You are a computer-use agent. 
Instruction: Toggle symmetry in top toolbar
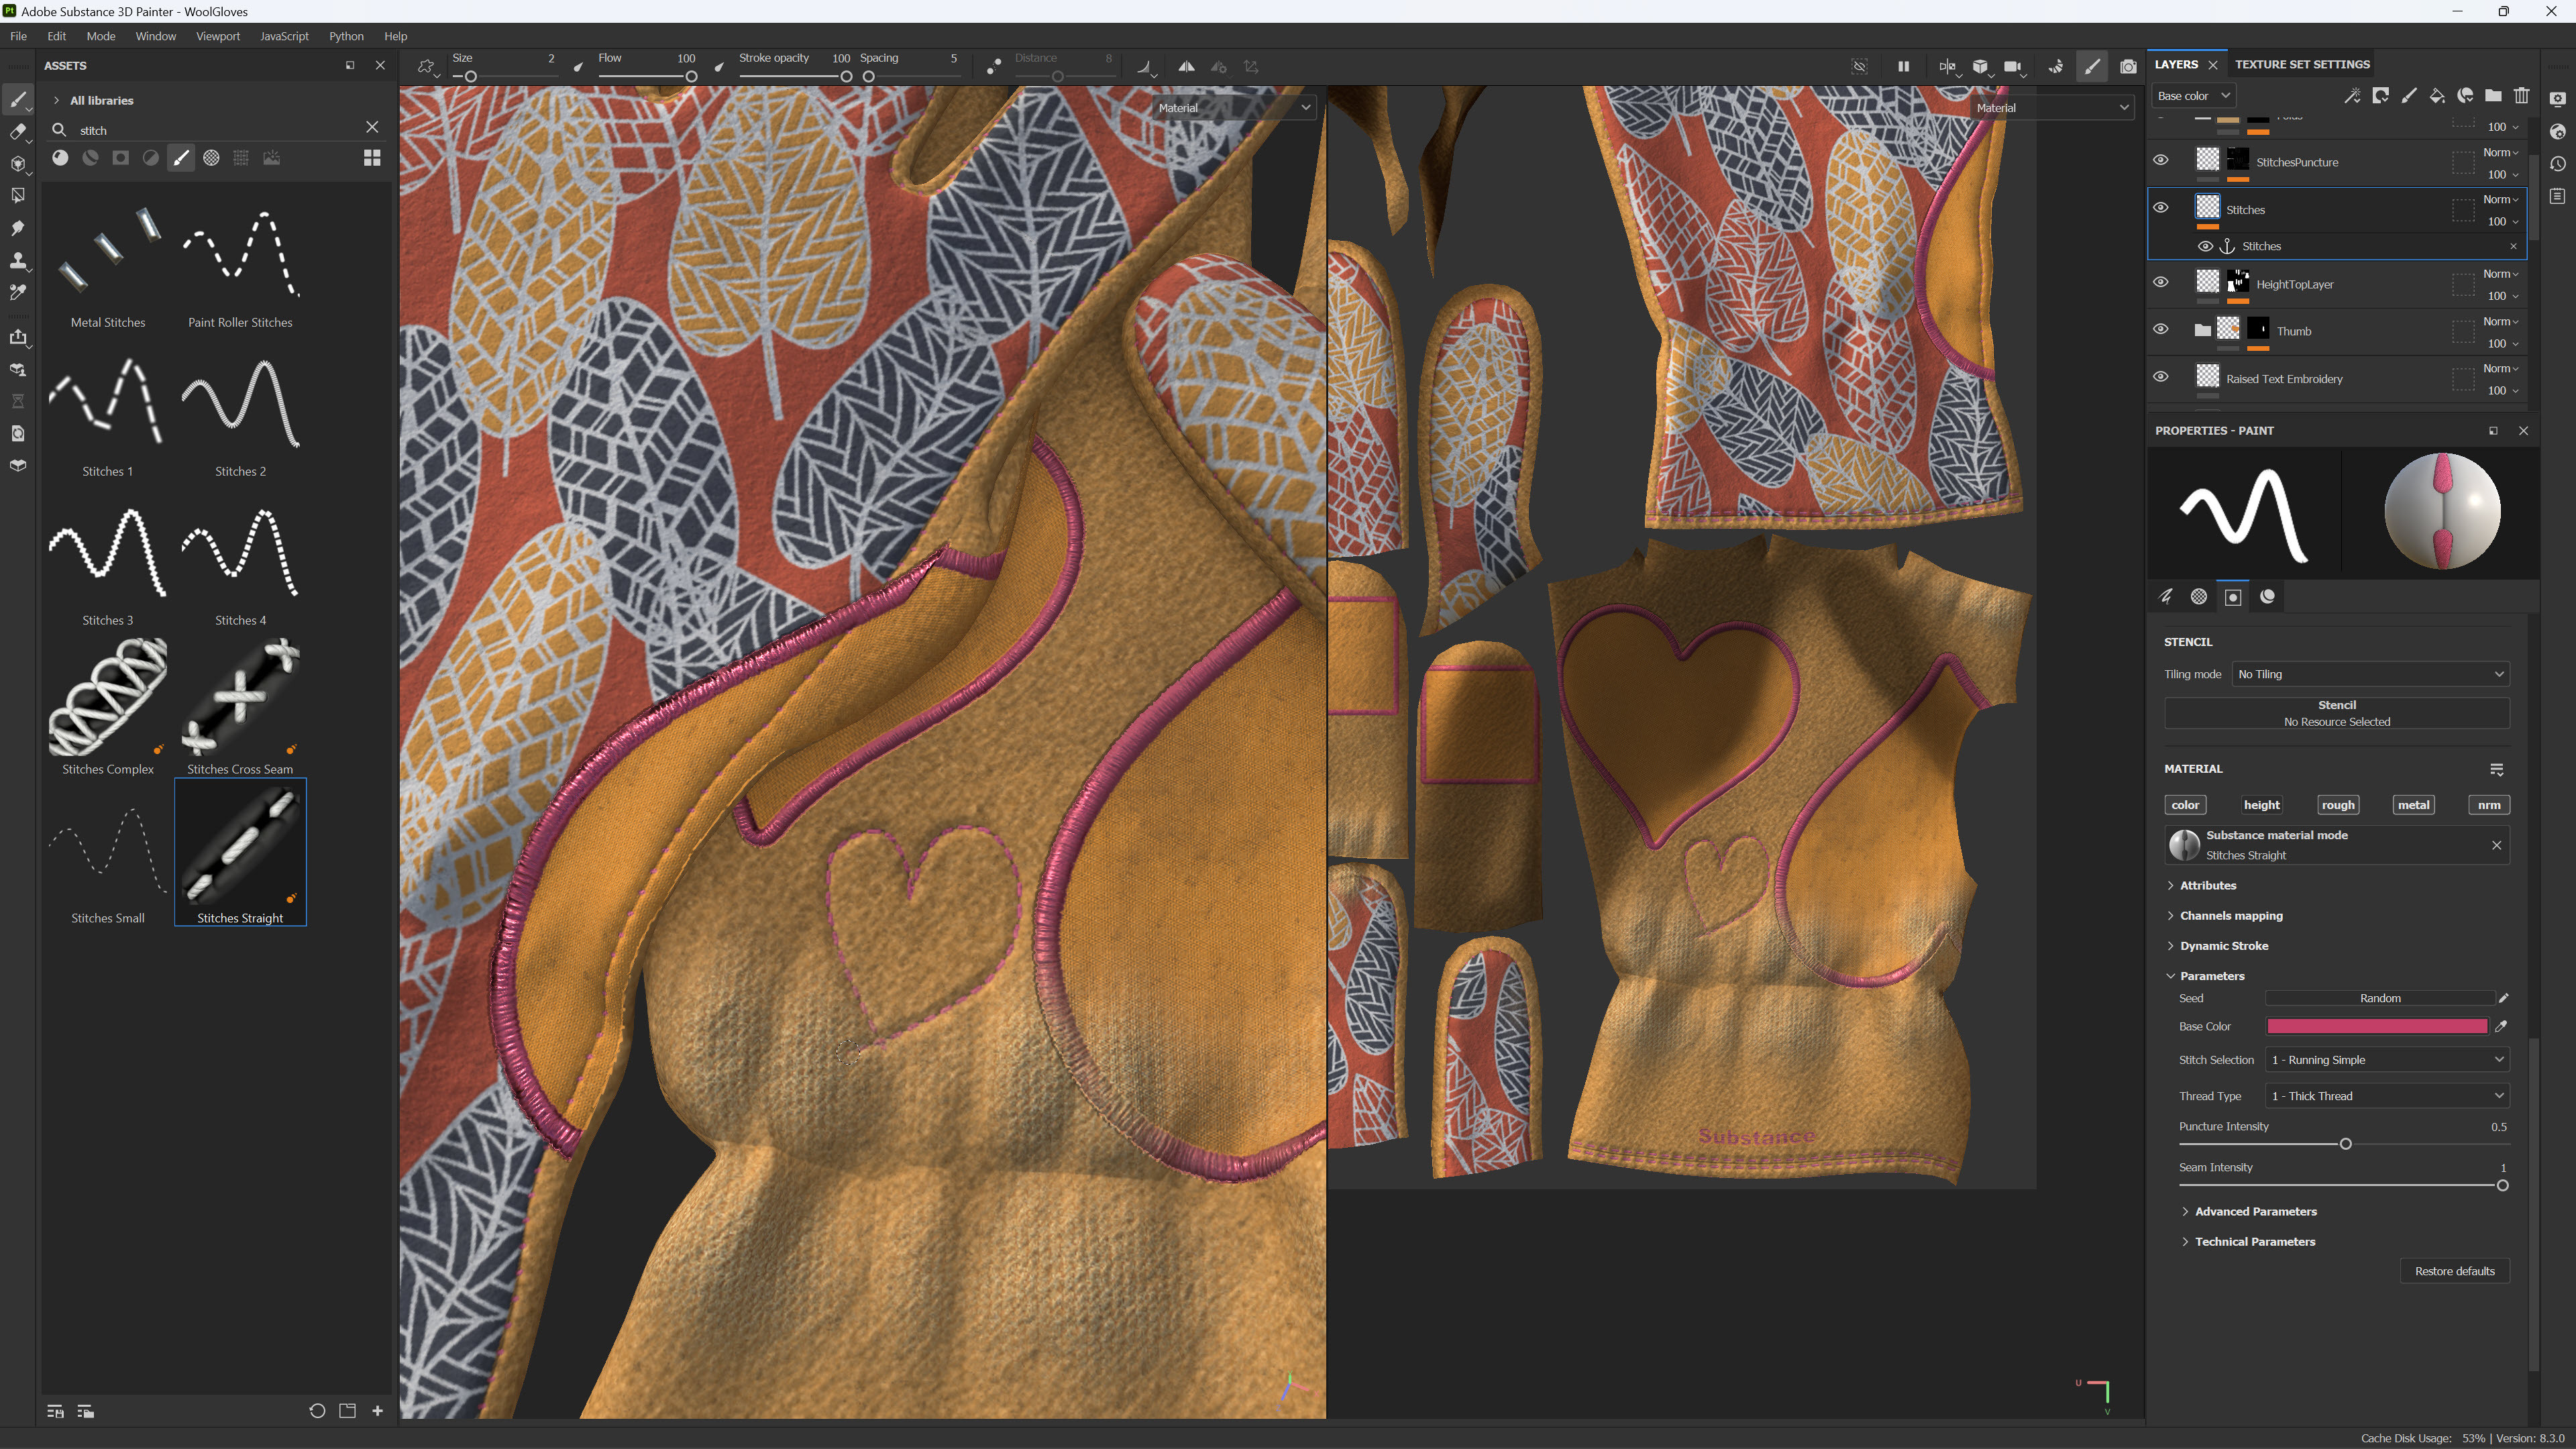pyautogui.click(x=1186, y=67)
